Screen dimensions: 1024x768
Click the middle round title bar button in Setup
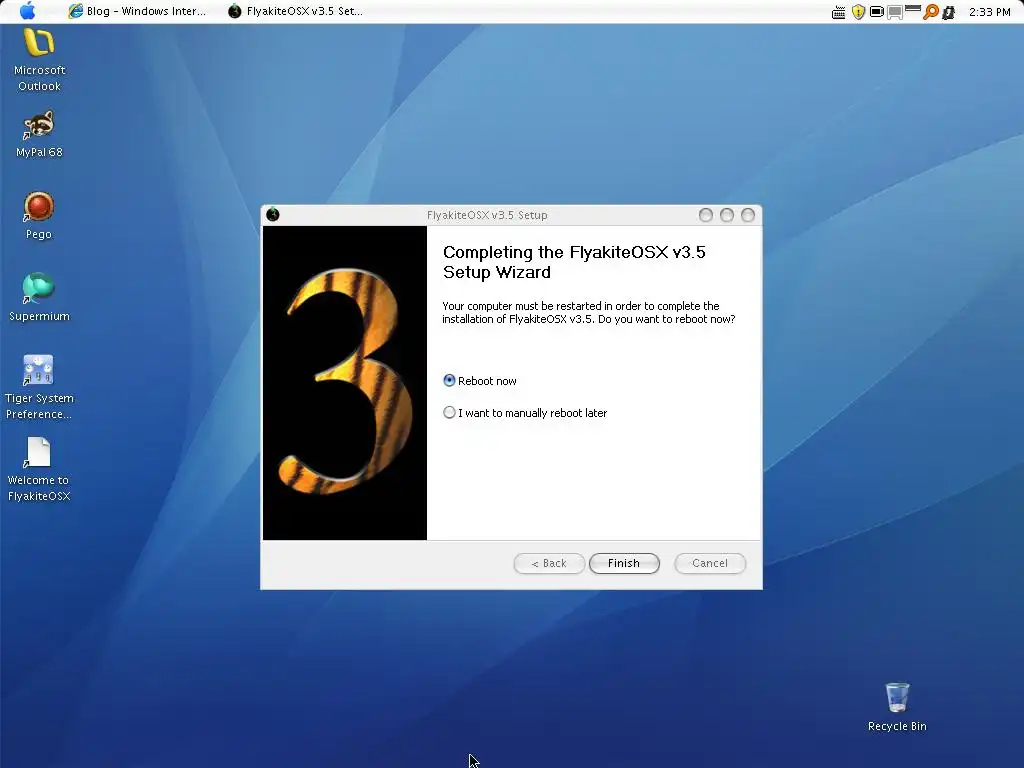[x=726, y=216]
